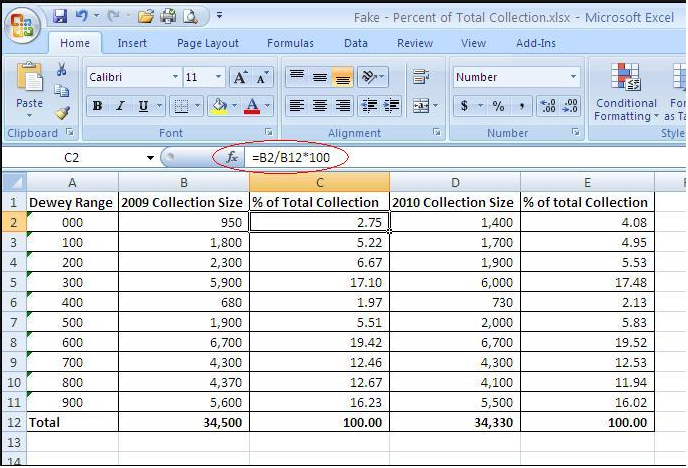Click the Cut scissors icon

pos(62,70)
